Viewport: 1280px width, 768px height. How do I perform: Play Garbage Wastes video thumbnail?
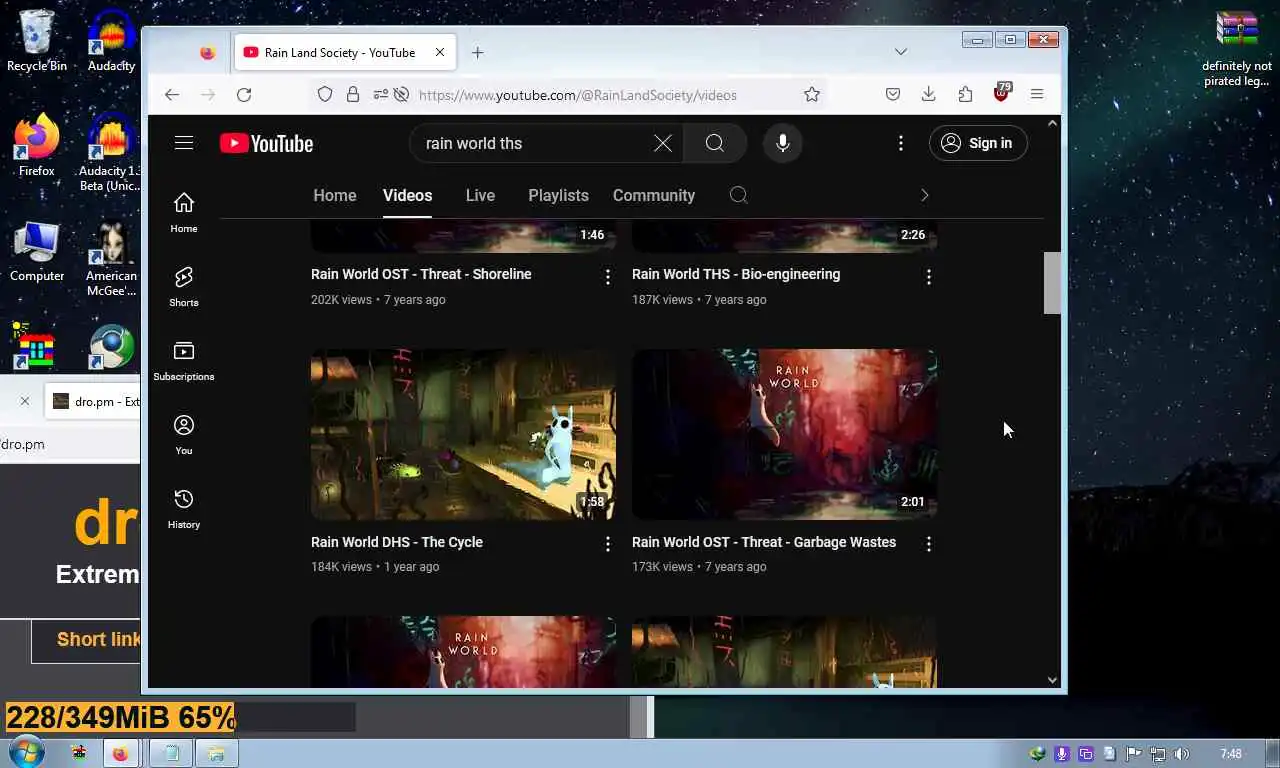(x=784, y=434)
